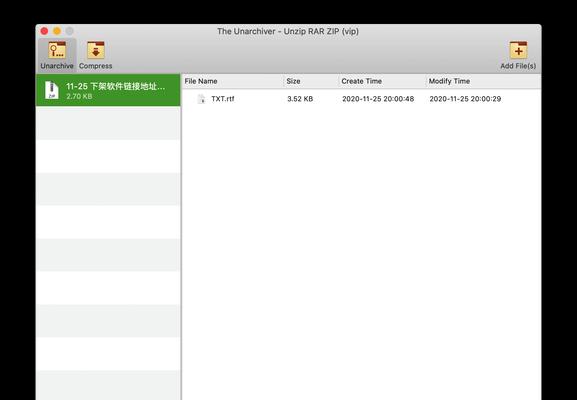The image size is (577, 400).
Task: Click the Add File(s) label
Action: 518,66
